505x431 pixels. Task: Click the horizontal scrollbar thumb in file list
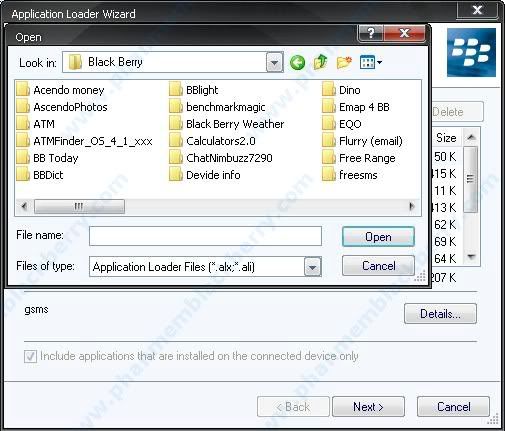[79, 206]
